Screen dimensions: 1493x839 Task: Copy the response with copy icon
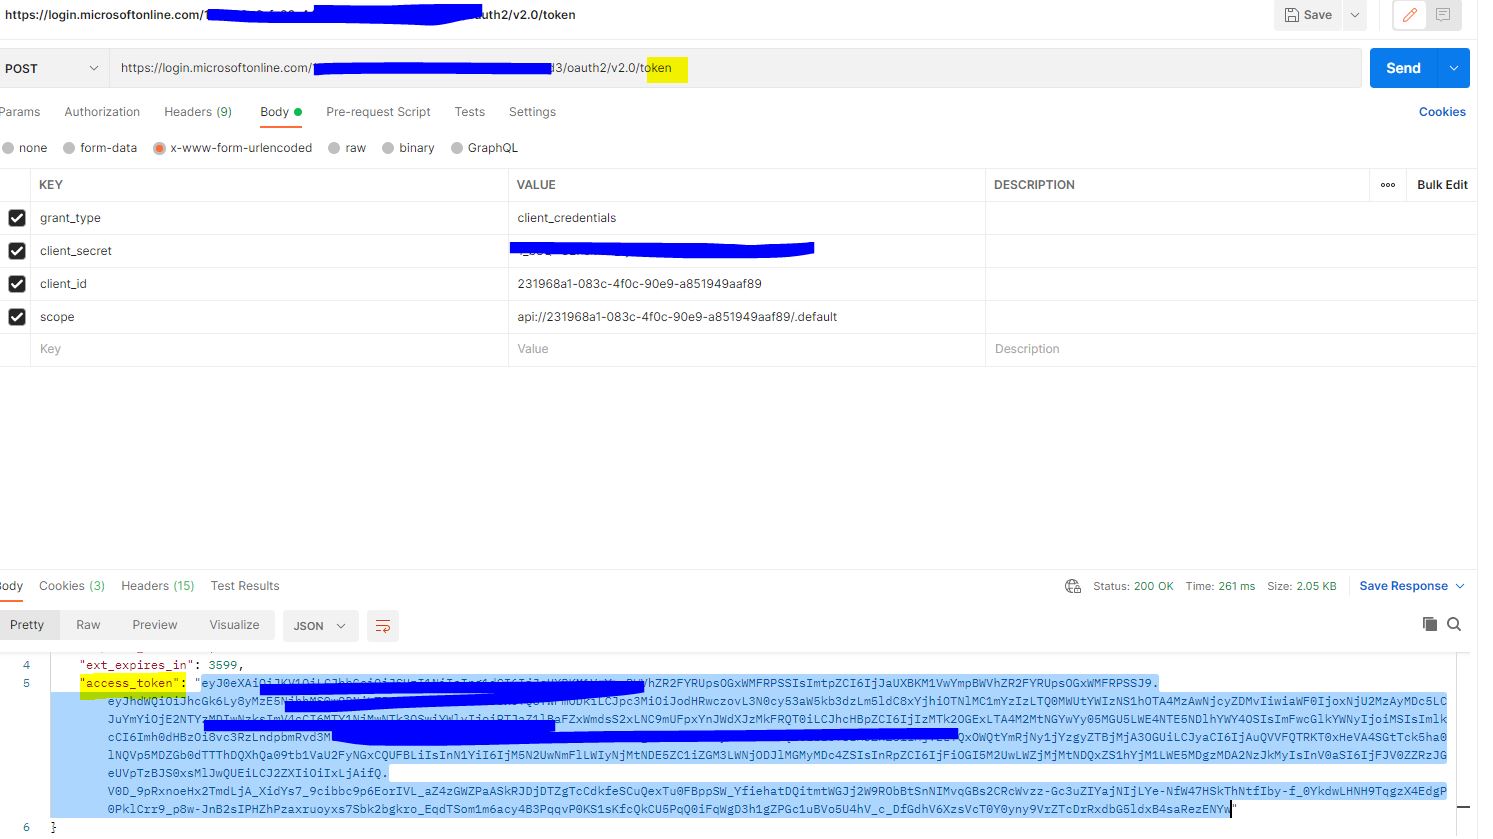click(x=1430, y=624)
